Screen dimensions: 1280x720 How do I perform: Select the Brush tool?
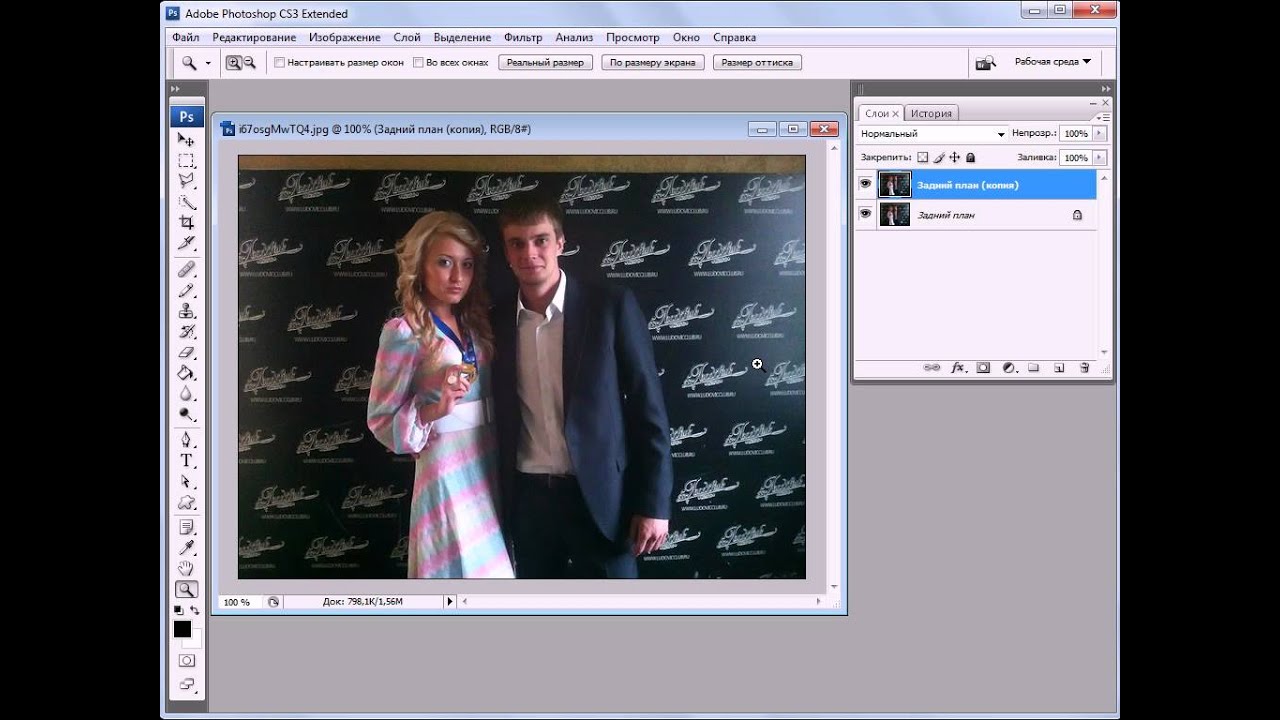[187, 291]
